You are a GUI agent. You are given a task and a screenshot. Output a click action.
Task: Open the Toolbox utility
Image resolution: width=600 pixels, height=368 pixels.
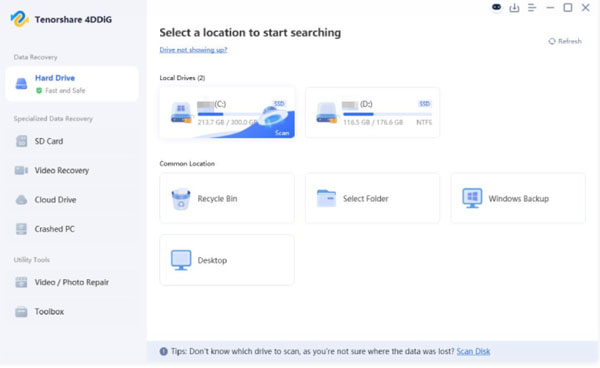72,312
